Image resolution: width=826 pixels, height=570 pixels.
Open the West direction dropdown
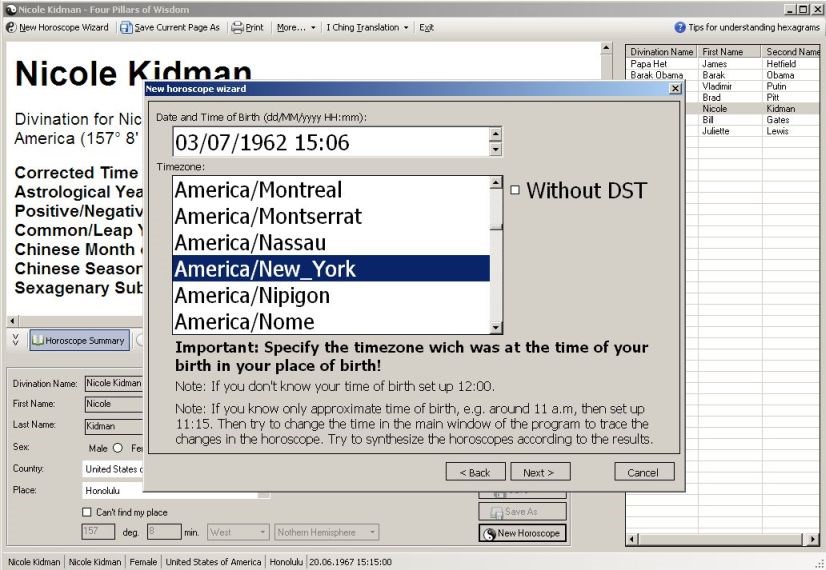coord(238,532)
